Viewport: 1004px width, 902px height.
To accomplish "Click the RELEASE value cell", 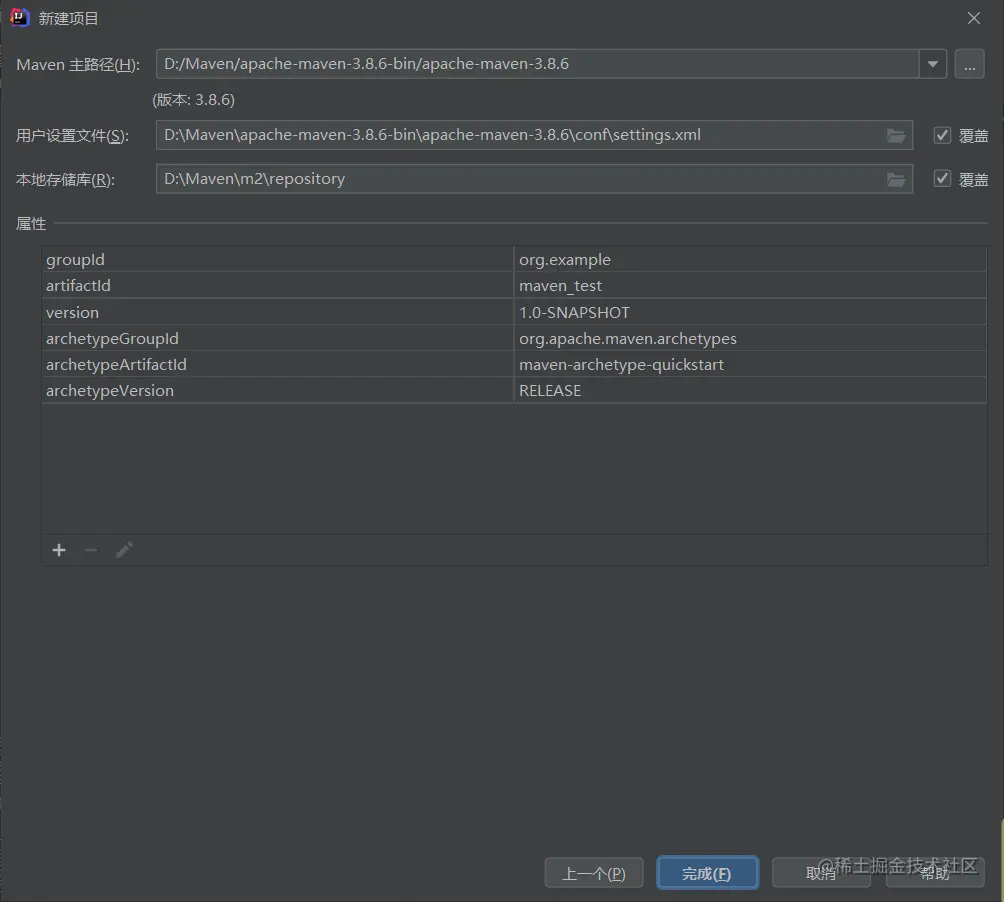I will tap(750, 391).
